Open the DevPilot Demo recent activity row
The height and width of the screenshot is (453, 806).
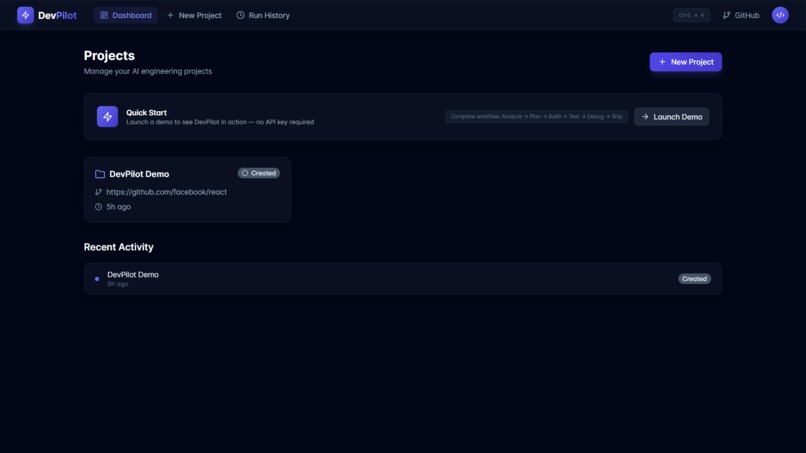(402, 279)
